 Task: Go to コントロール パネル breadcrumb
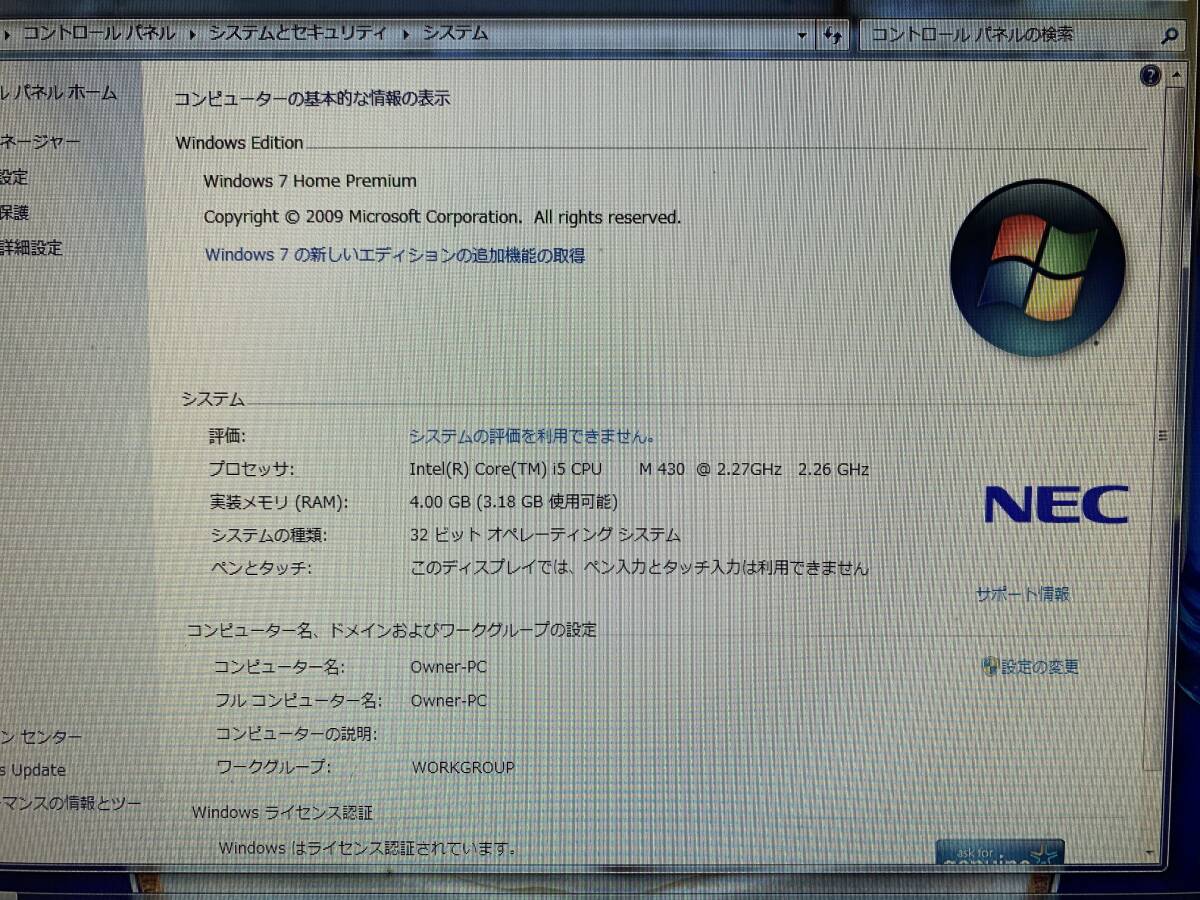click(99, 34)
